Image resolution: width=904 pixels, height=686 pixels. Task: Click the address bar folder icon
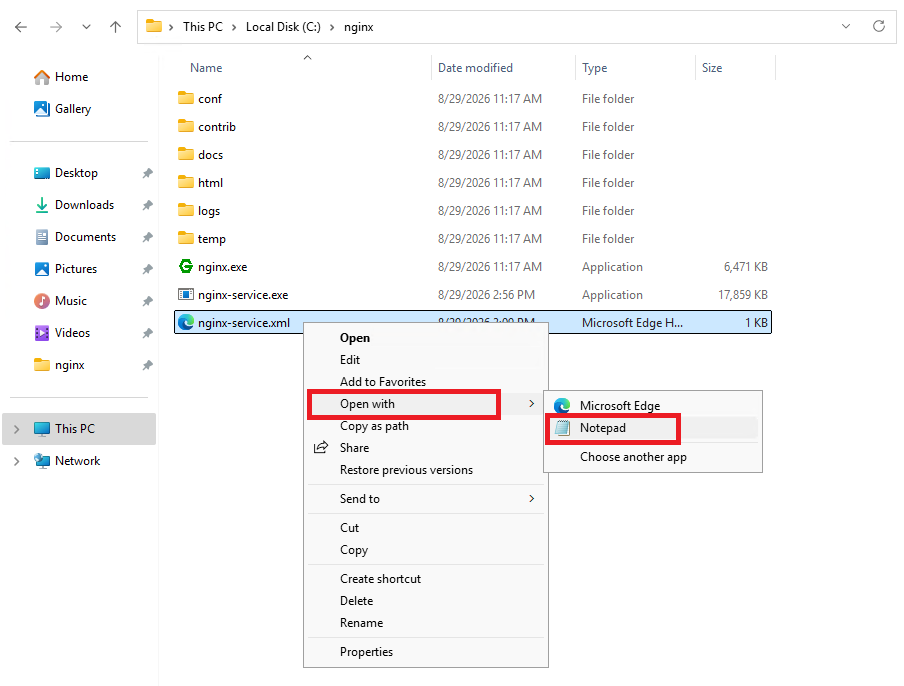tap(154, 26)
